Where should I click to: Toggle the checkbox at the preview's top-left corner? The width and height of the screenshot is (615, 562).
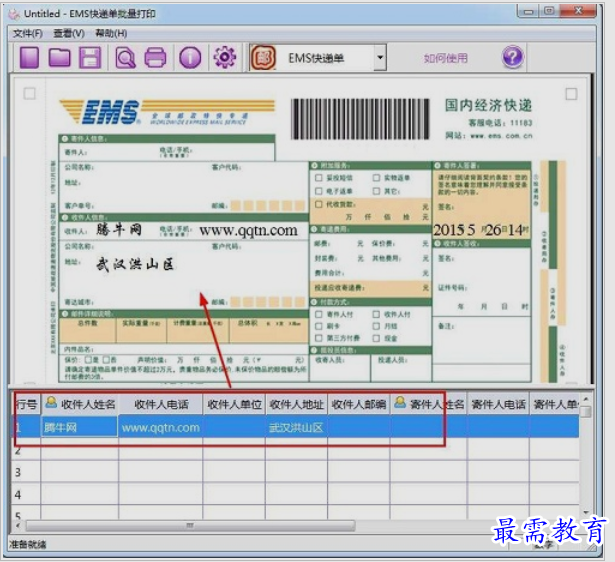coord(30,94)
